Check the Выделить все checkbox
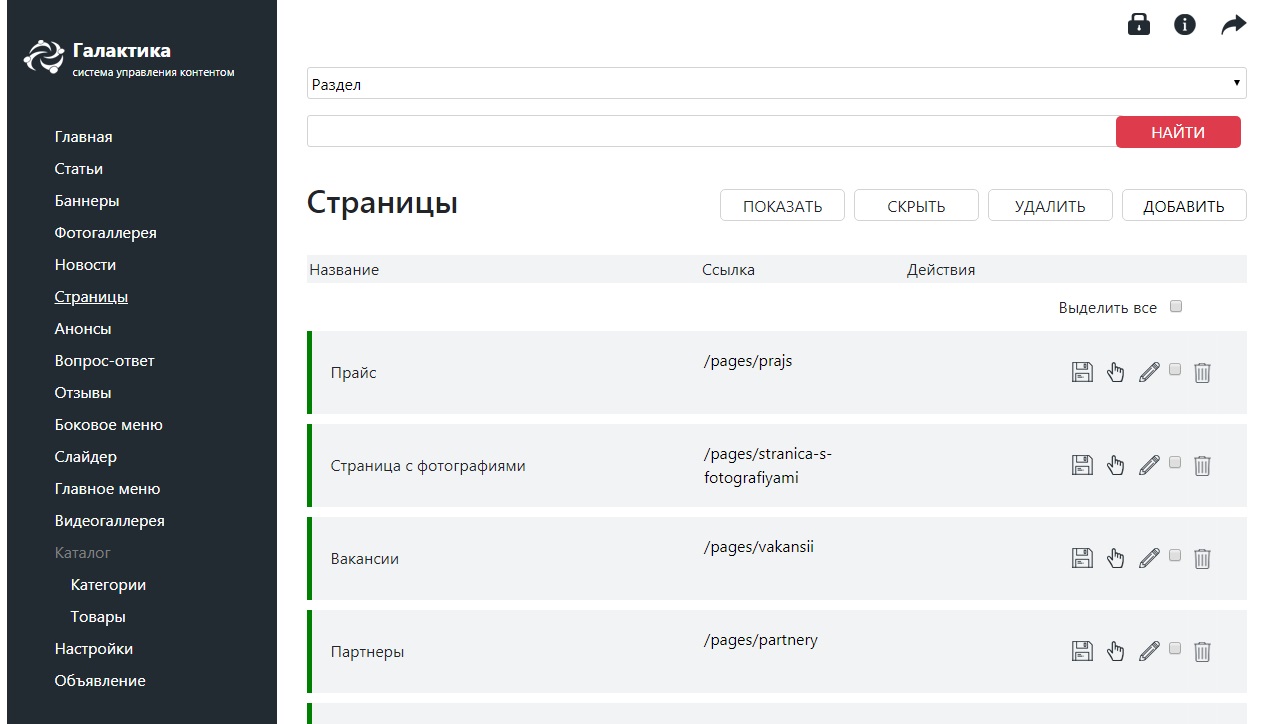The width and height of the screenshot is (1264, 724). (x=1176, y=307)
